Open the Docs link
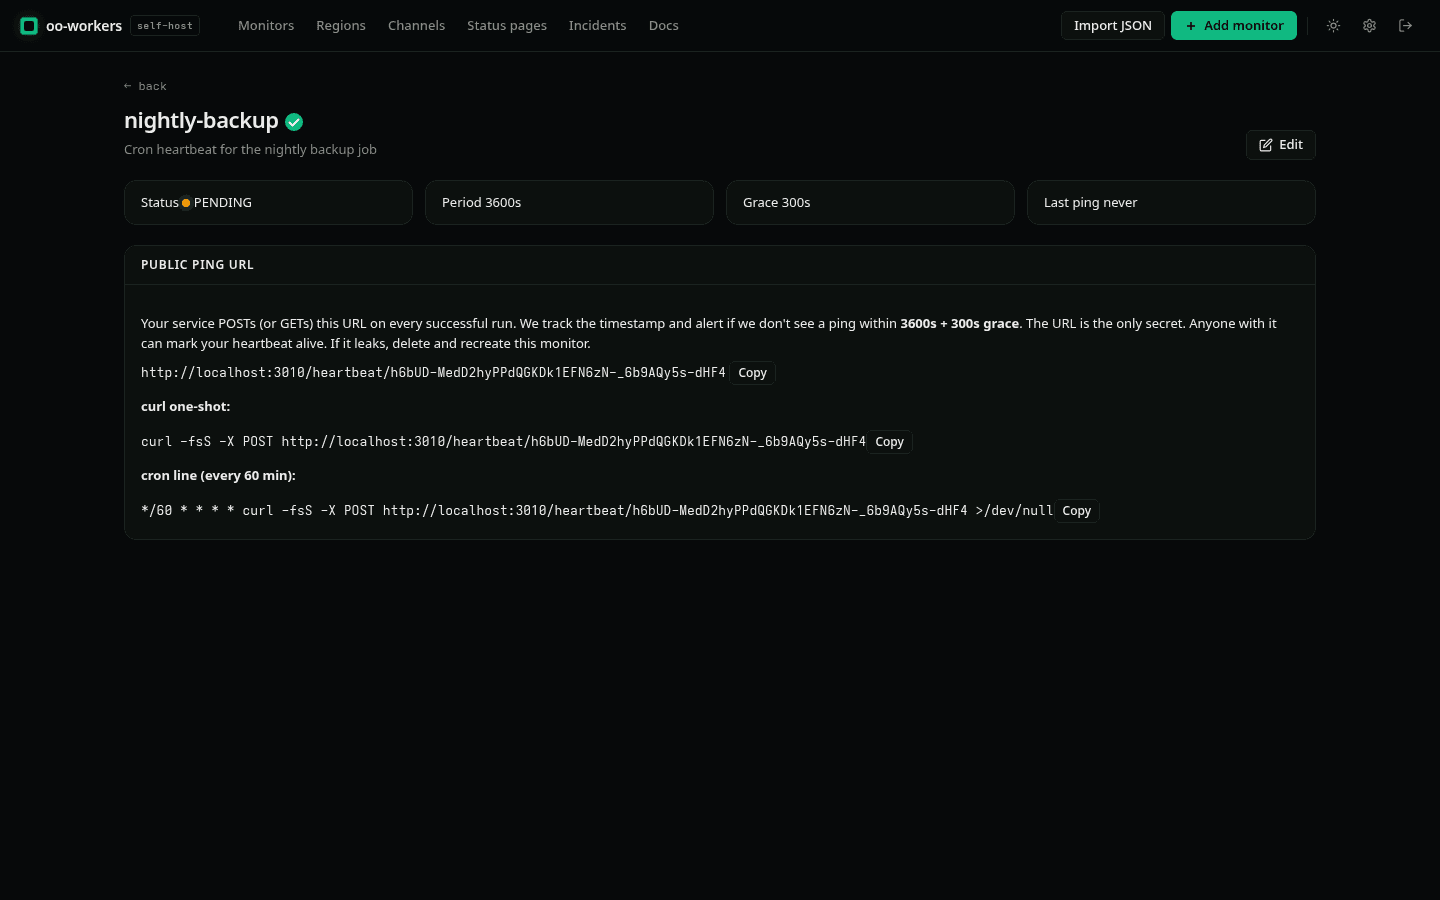1440x900 pixels. click(x=663, y=26)
